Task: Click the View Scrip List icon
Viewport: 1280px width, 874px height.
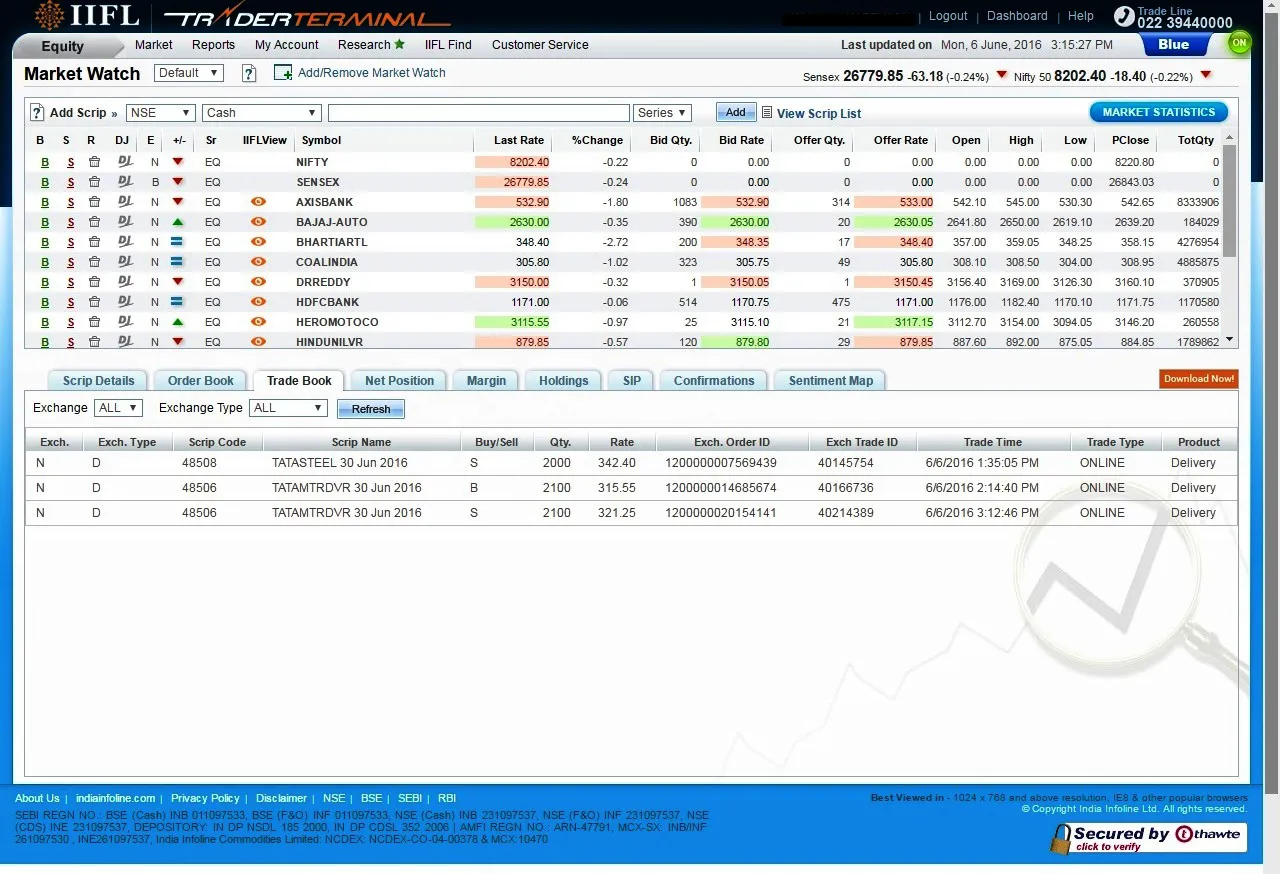Action: point(767,113)
